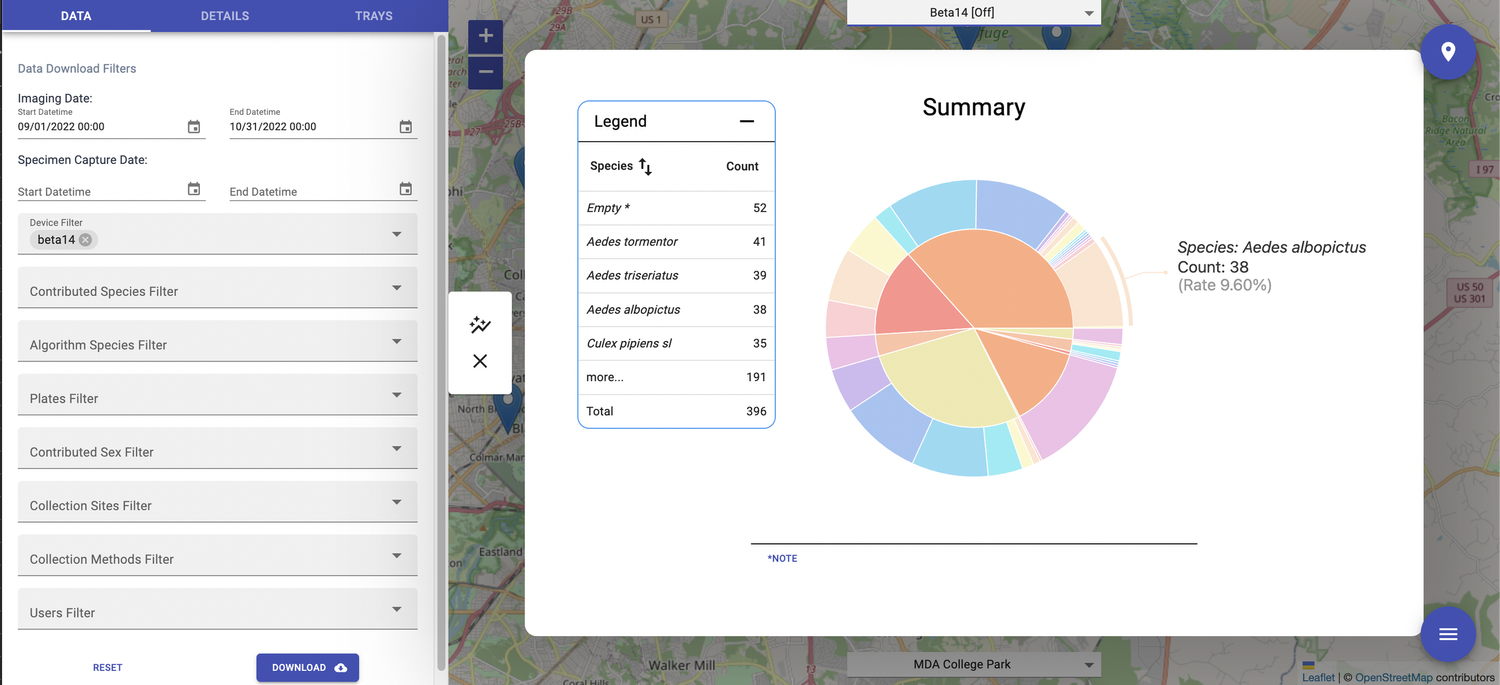Viewport: 1500px width, 685px height.
Task: Open the Plates Filter dropdown
Action: [x=218, y=394]
